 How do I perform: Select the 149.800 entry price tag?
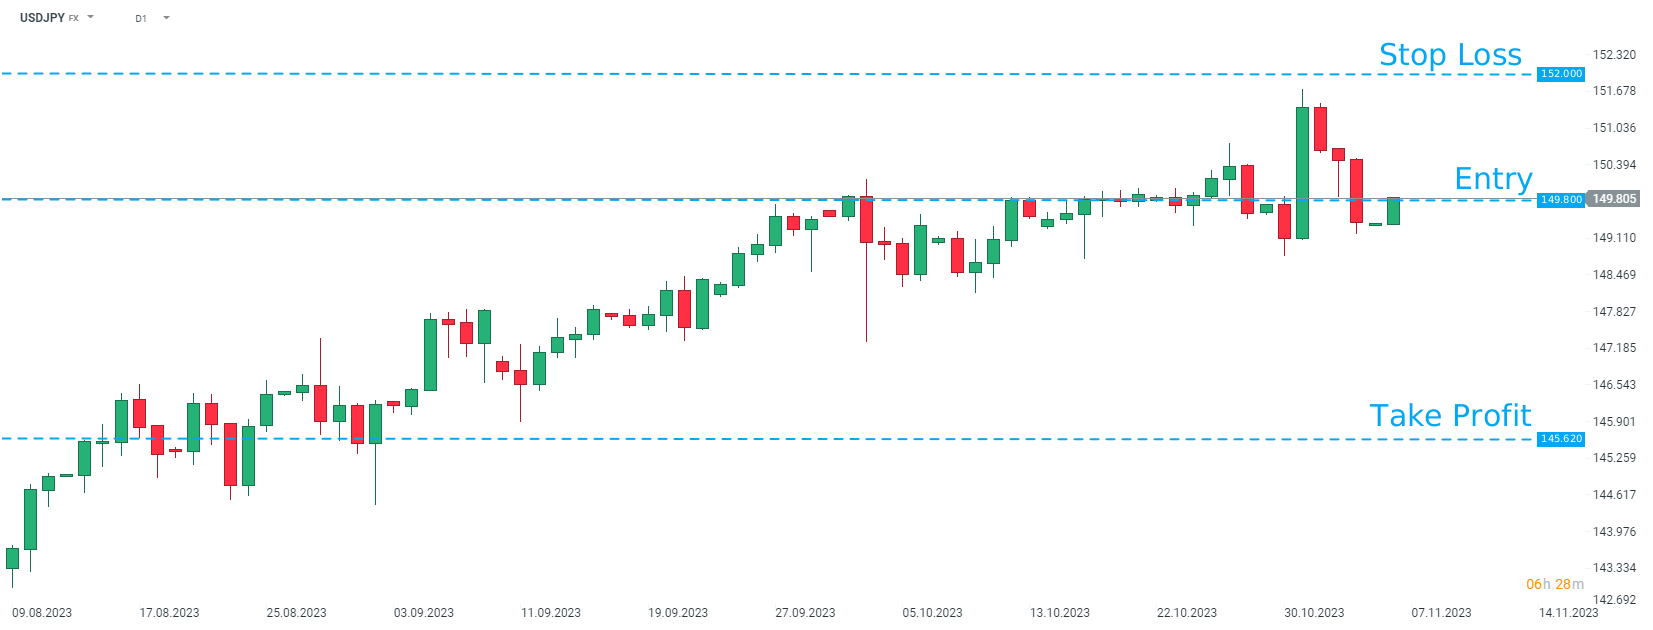(1561, 200)
